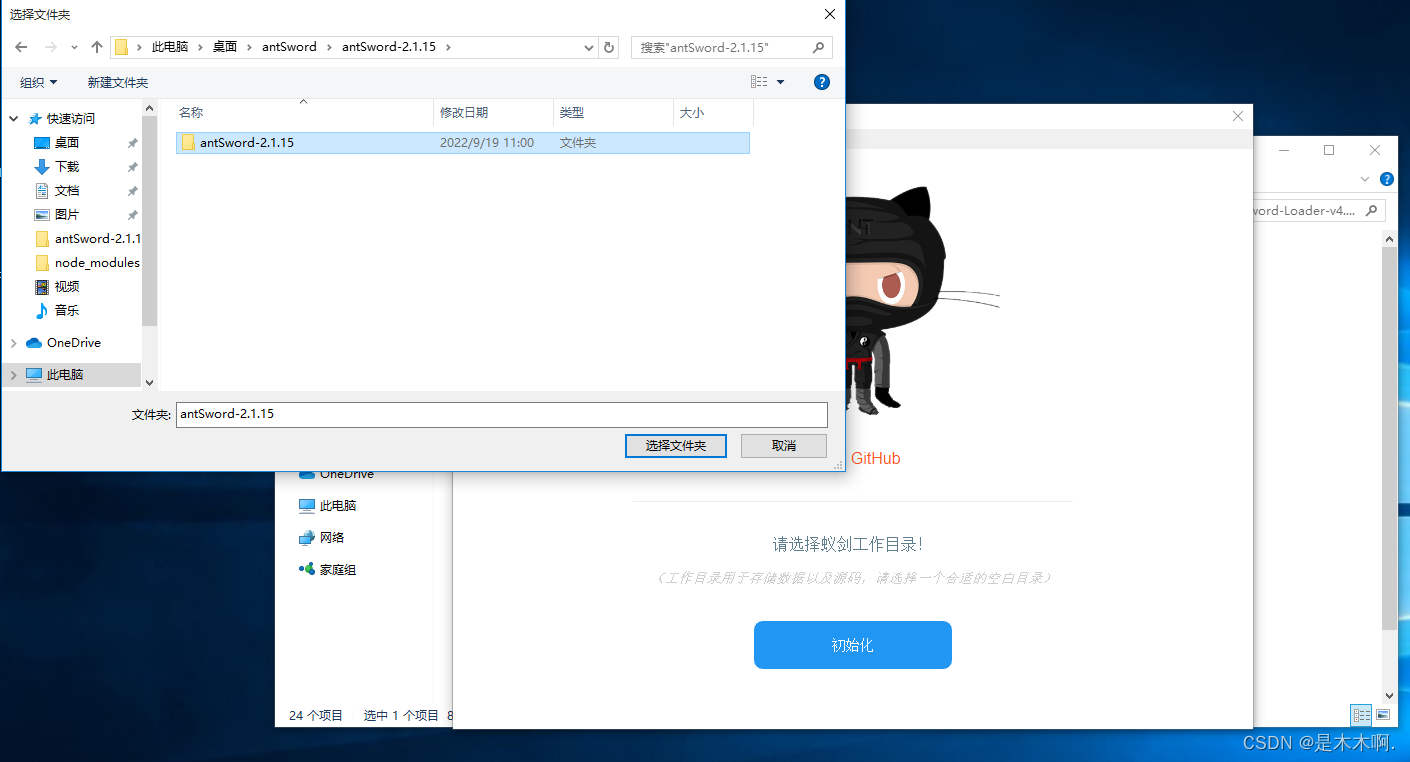Click the pin icon beside 图片

(x=132, y=215)
